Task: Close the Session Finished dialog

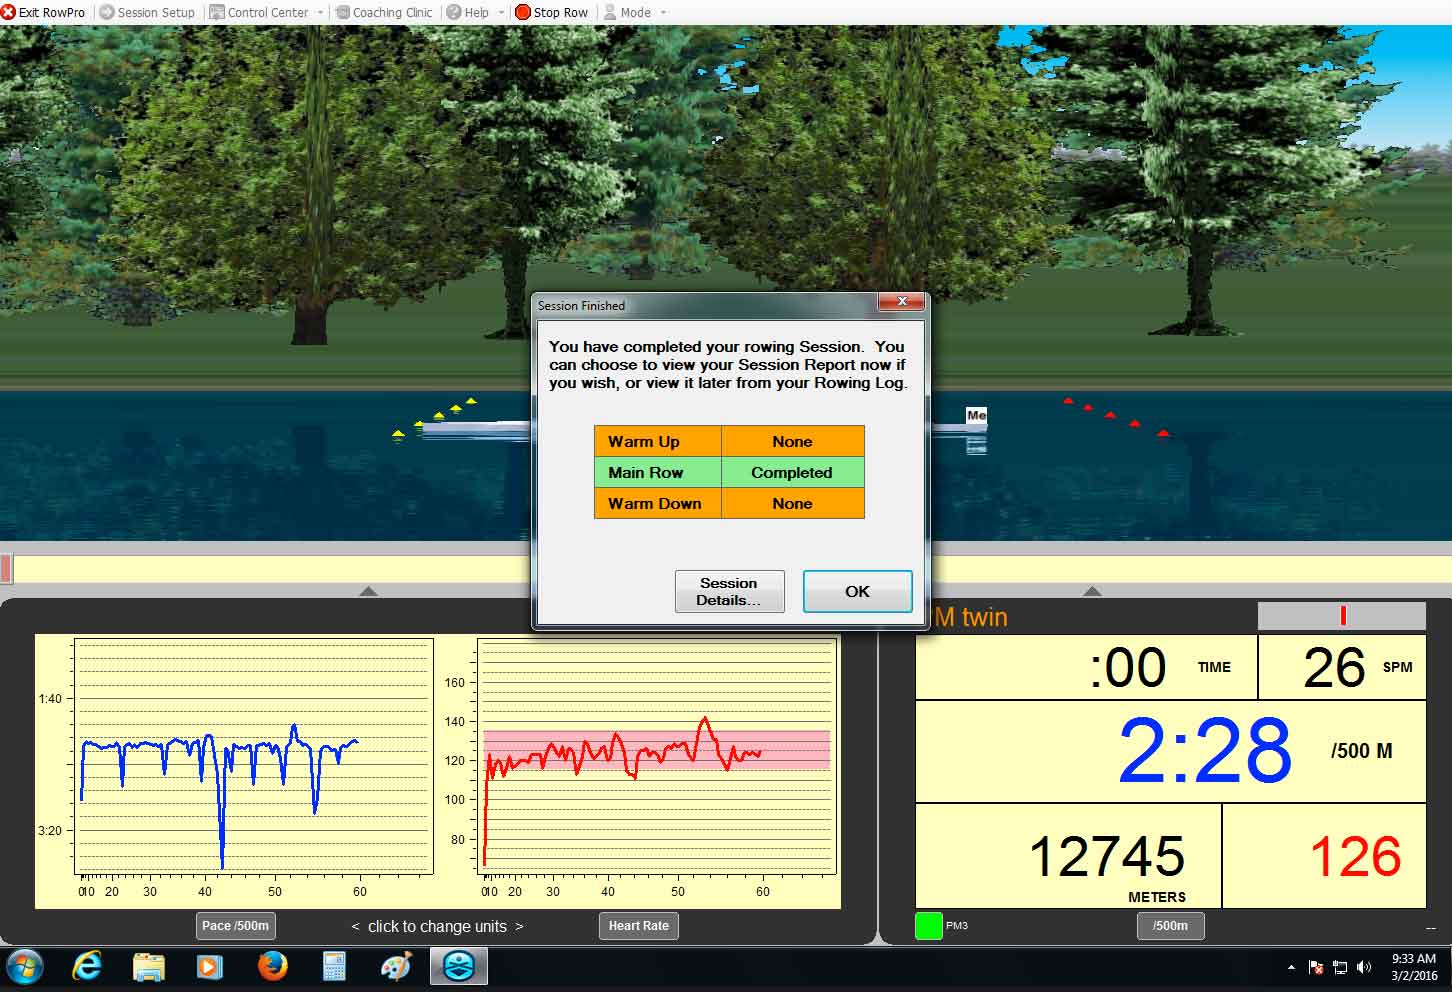Action: 902,301
